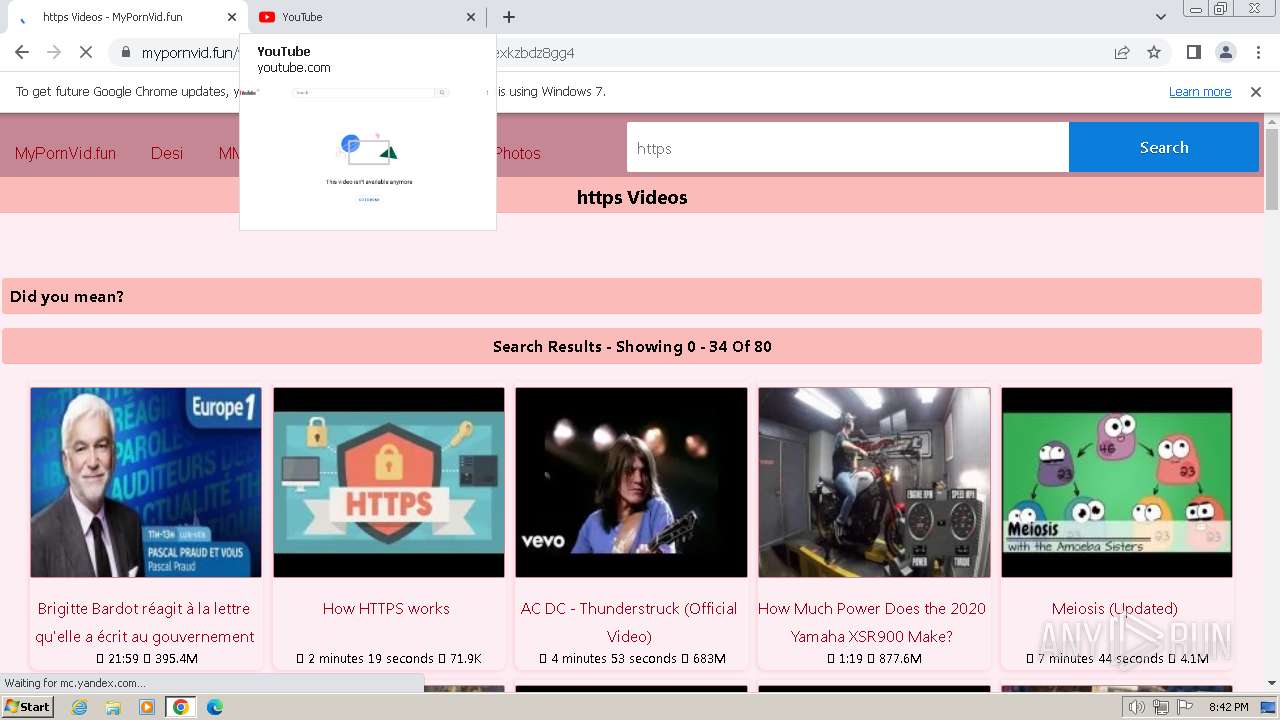Open Microsoft Edge from the taskbar
The image size is (1280, 720).
215,707
